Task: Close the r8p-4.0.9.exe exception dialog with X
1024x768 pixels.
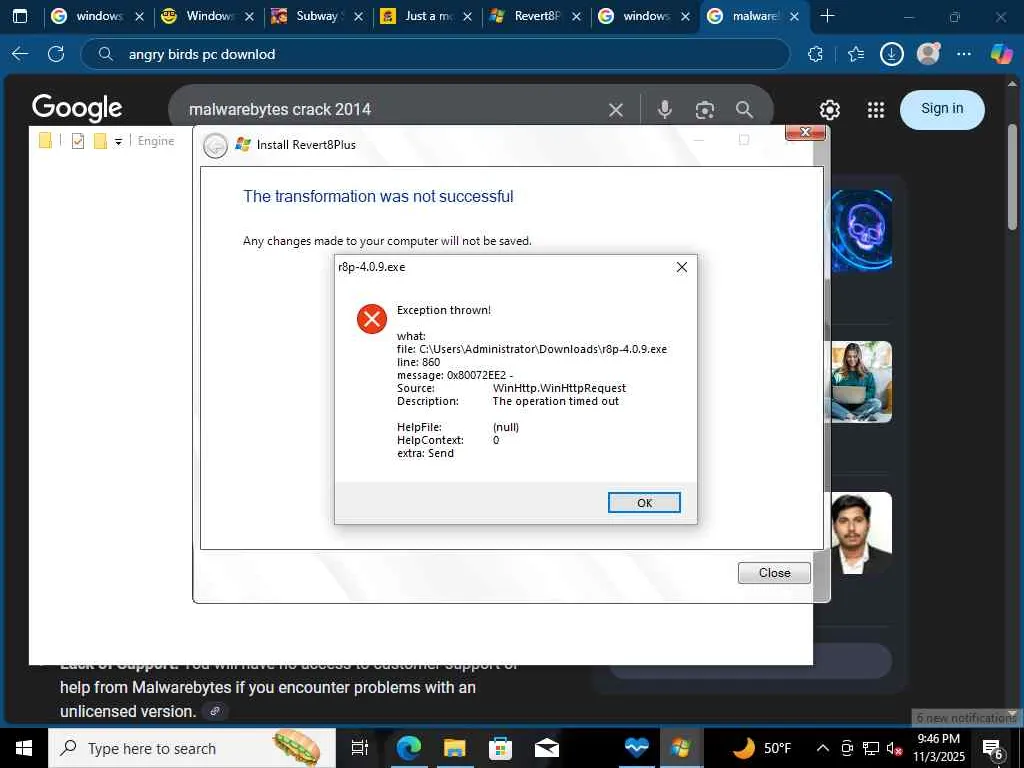Action: pyautogui.click(x=681, y=267)
